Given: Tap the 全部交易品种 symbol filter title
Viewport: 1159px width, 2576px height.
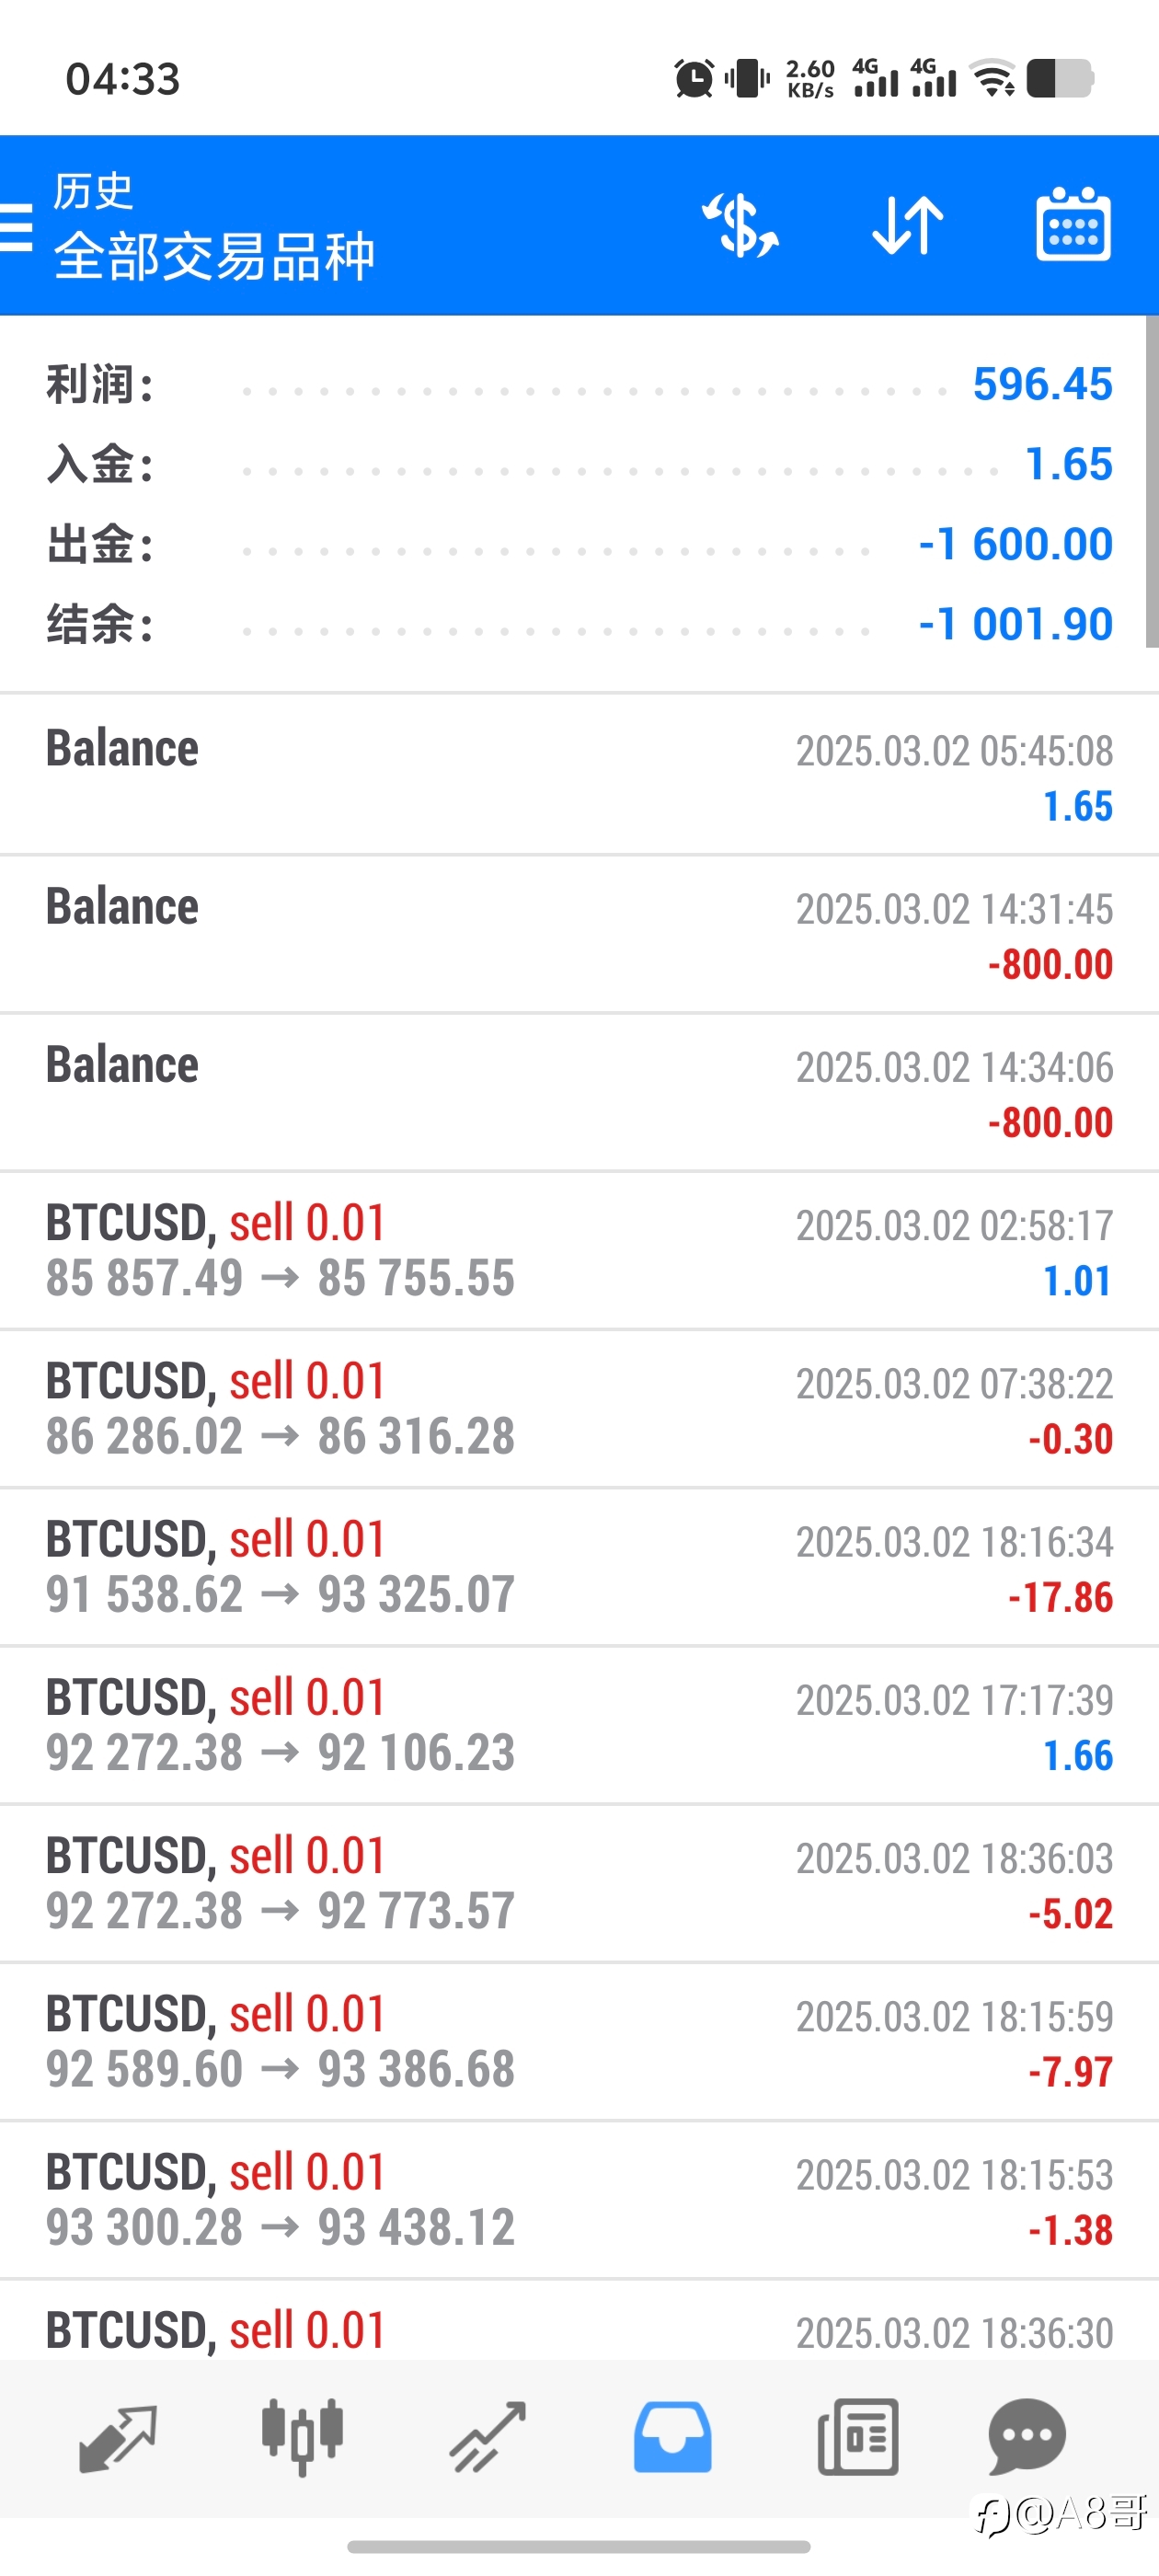Looking at the screenshot, I should click(x=214, y=257).
